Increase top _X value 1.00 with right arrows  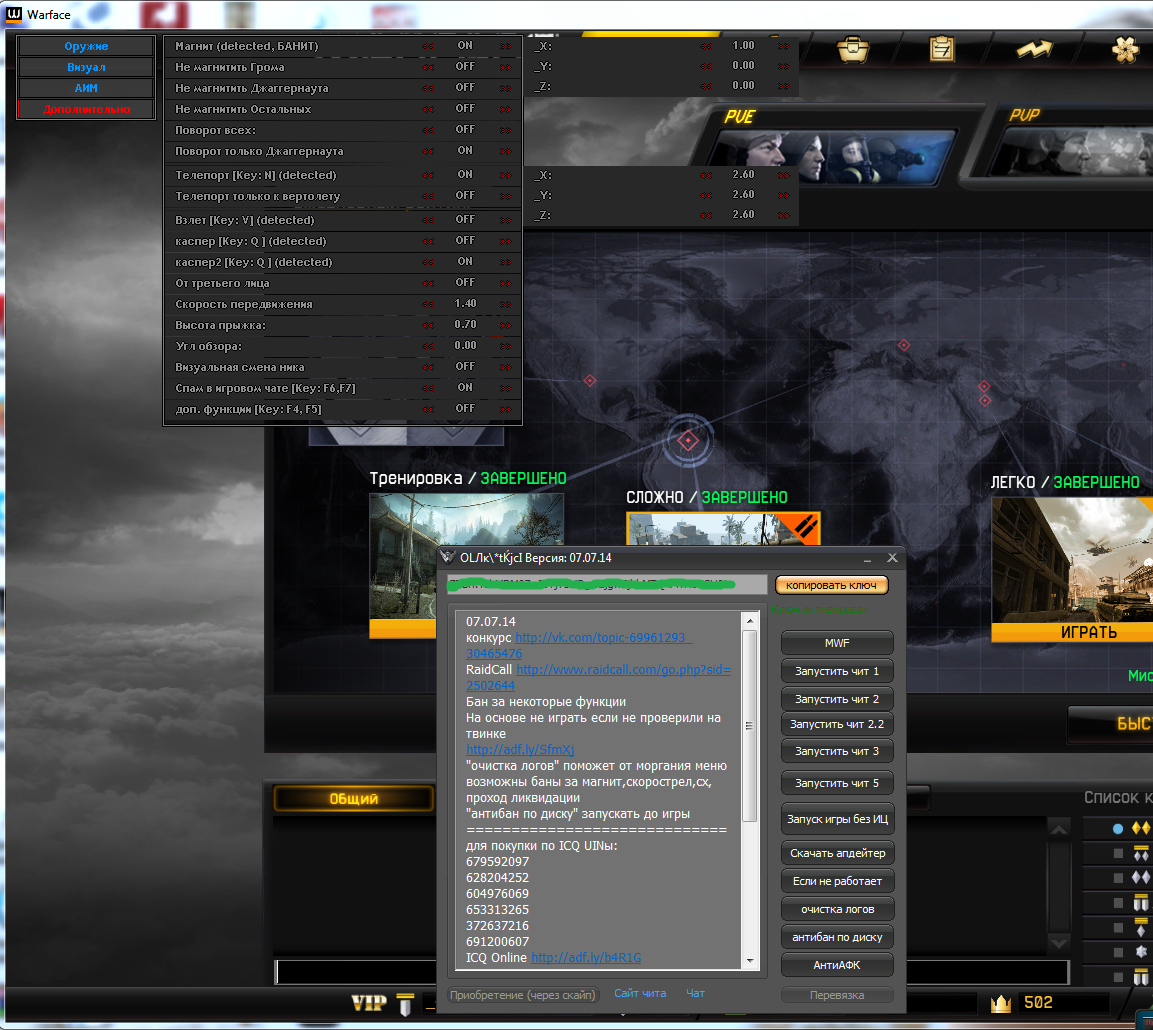[783, 46]
